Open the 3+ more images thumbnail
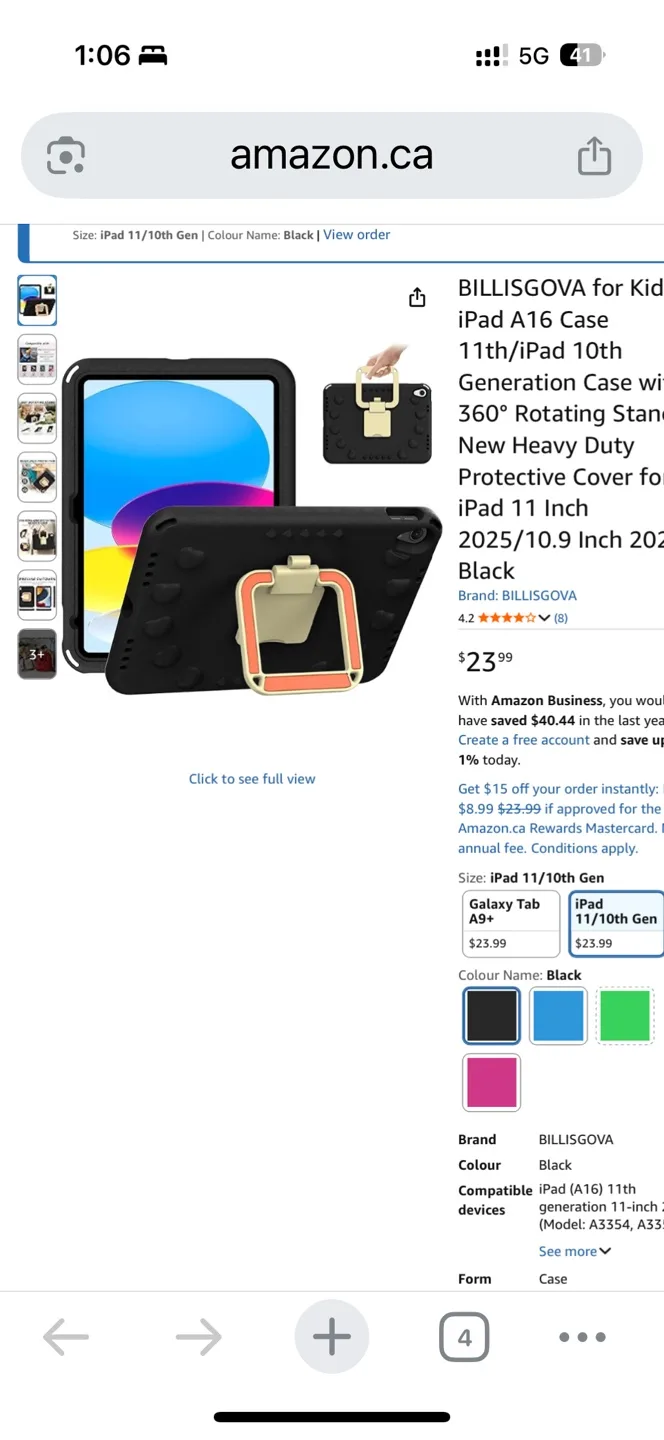This screenshot has width=664, height=1440. 37,654
